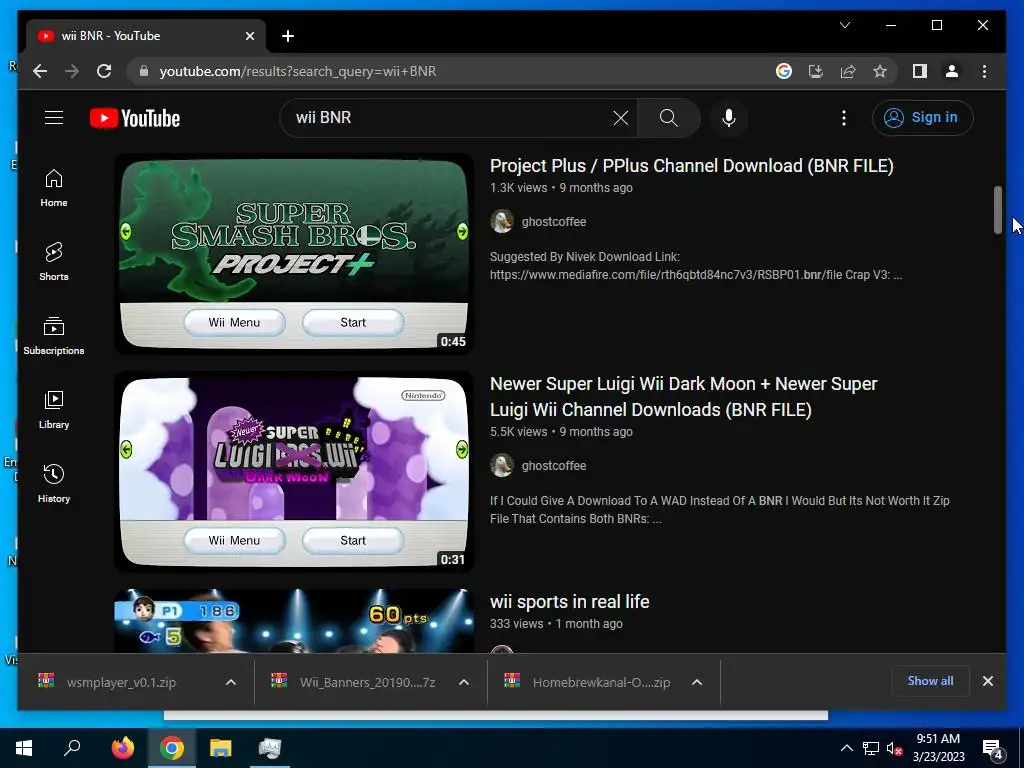Share this page from address bar
The height and width of the screenshot is (768, 1024).
[848, 71]
